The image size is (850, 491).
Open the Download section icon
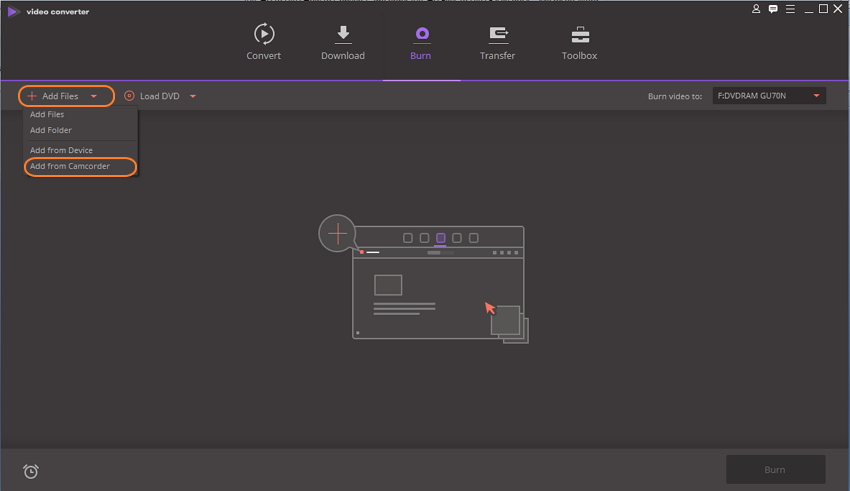pyautogui.click(x=343, y=34)
